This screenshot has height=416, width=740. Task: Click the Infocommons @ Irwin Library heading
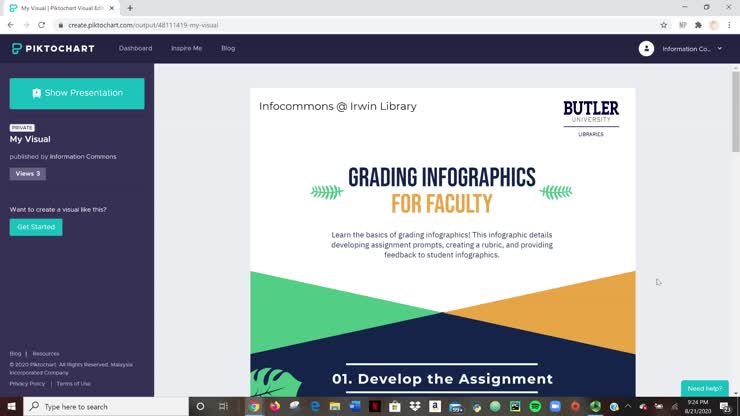338,106
